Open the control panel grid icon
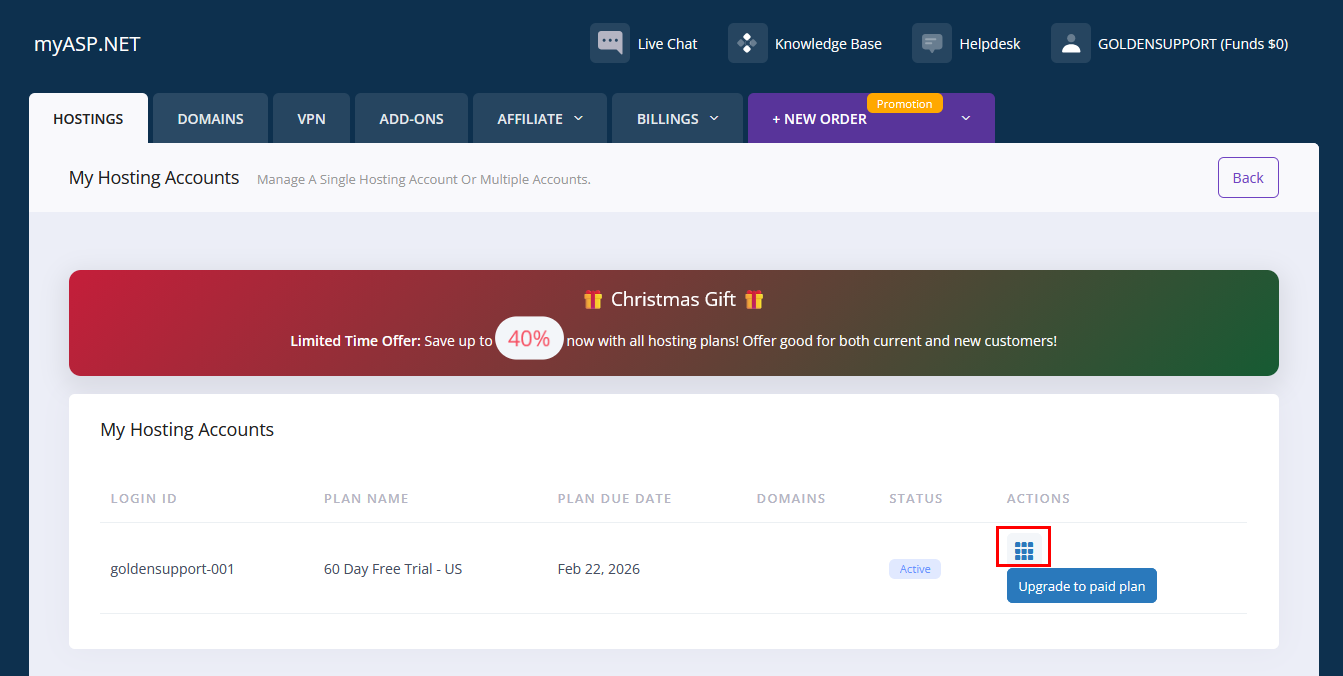 pos(1023,550)
